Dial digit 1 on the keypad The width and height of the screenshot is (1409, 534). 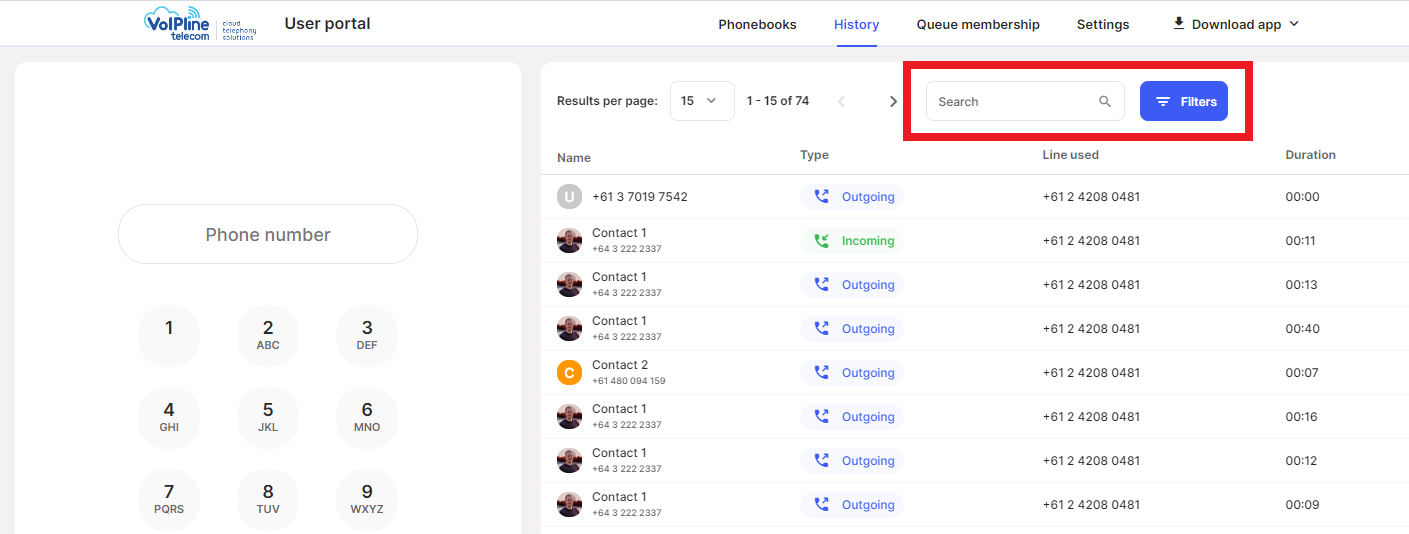tap(169, 336)
